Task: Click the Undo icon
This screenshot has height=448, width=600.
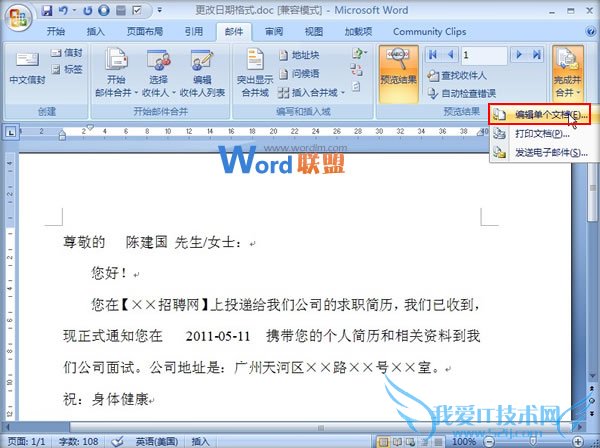Action: tap(63, 10)
